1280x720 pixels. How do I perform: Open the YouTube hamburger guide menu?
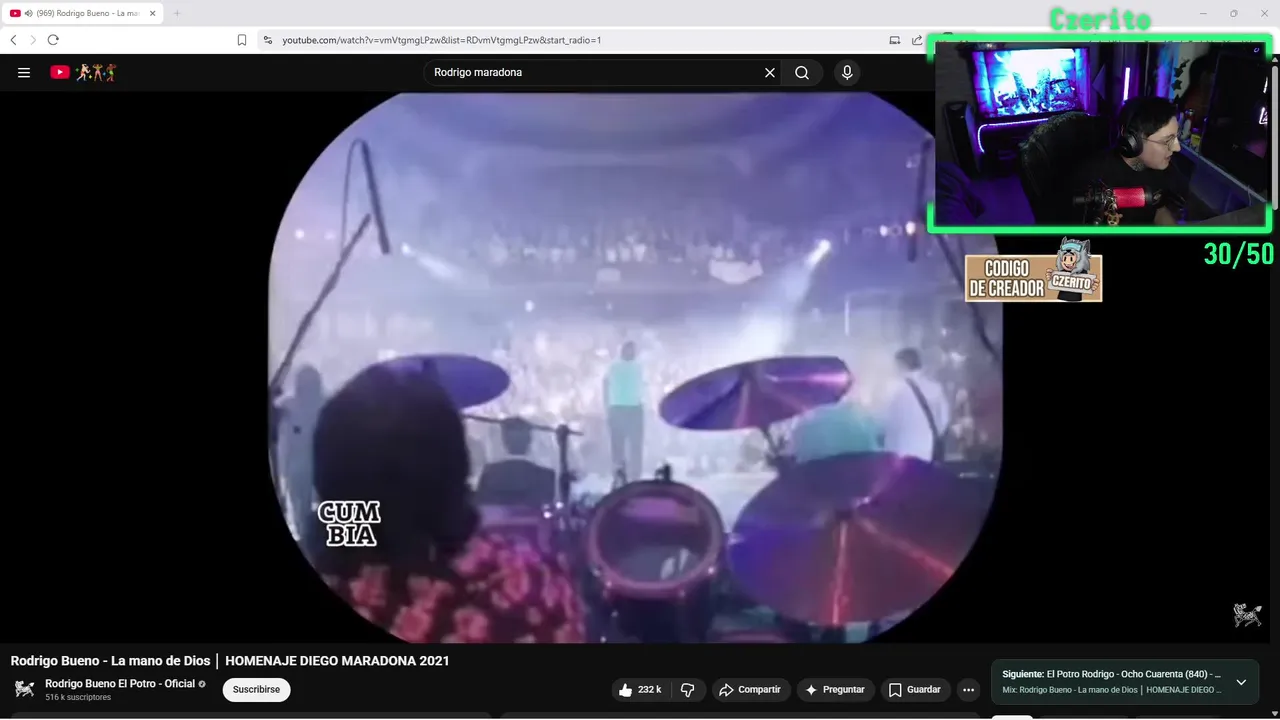click(x=24, y=72)
